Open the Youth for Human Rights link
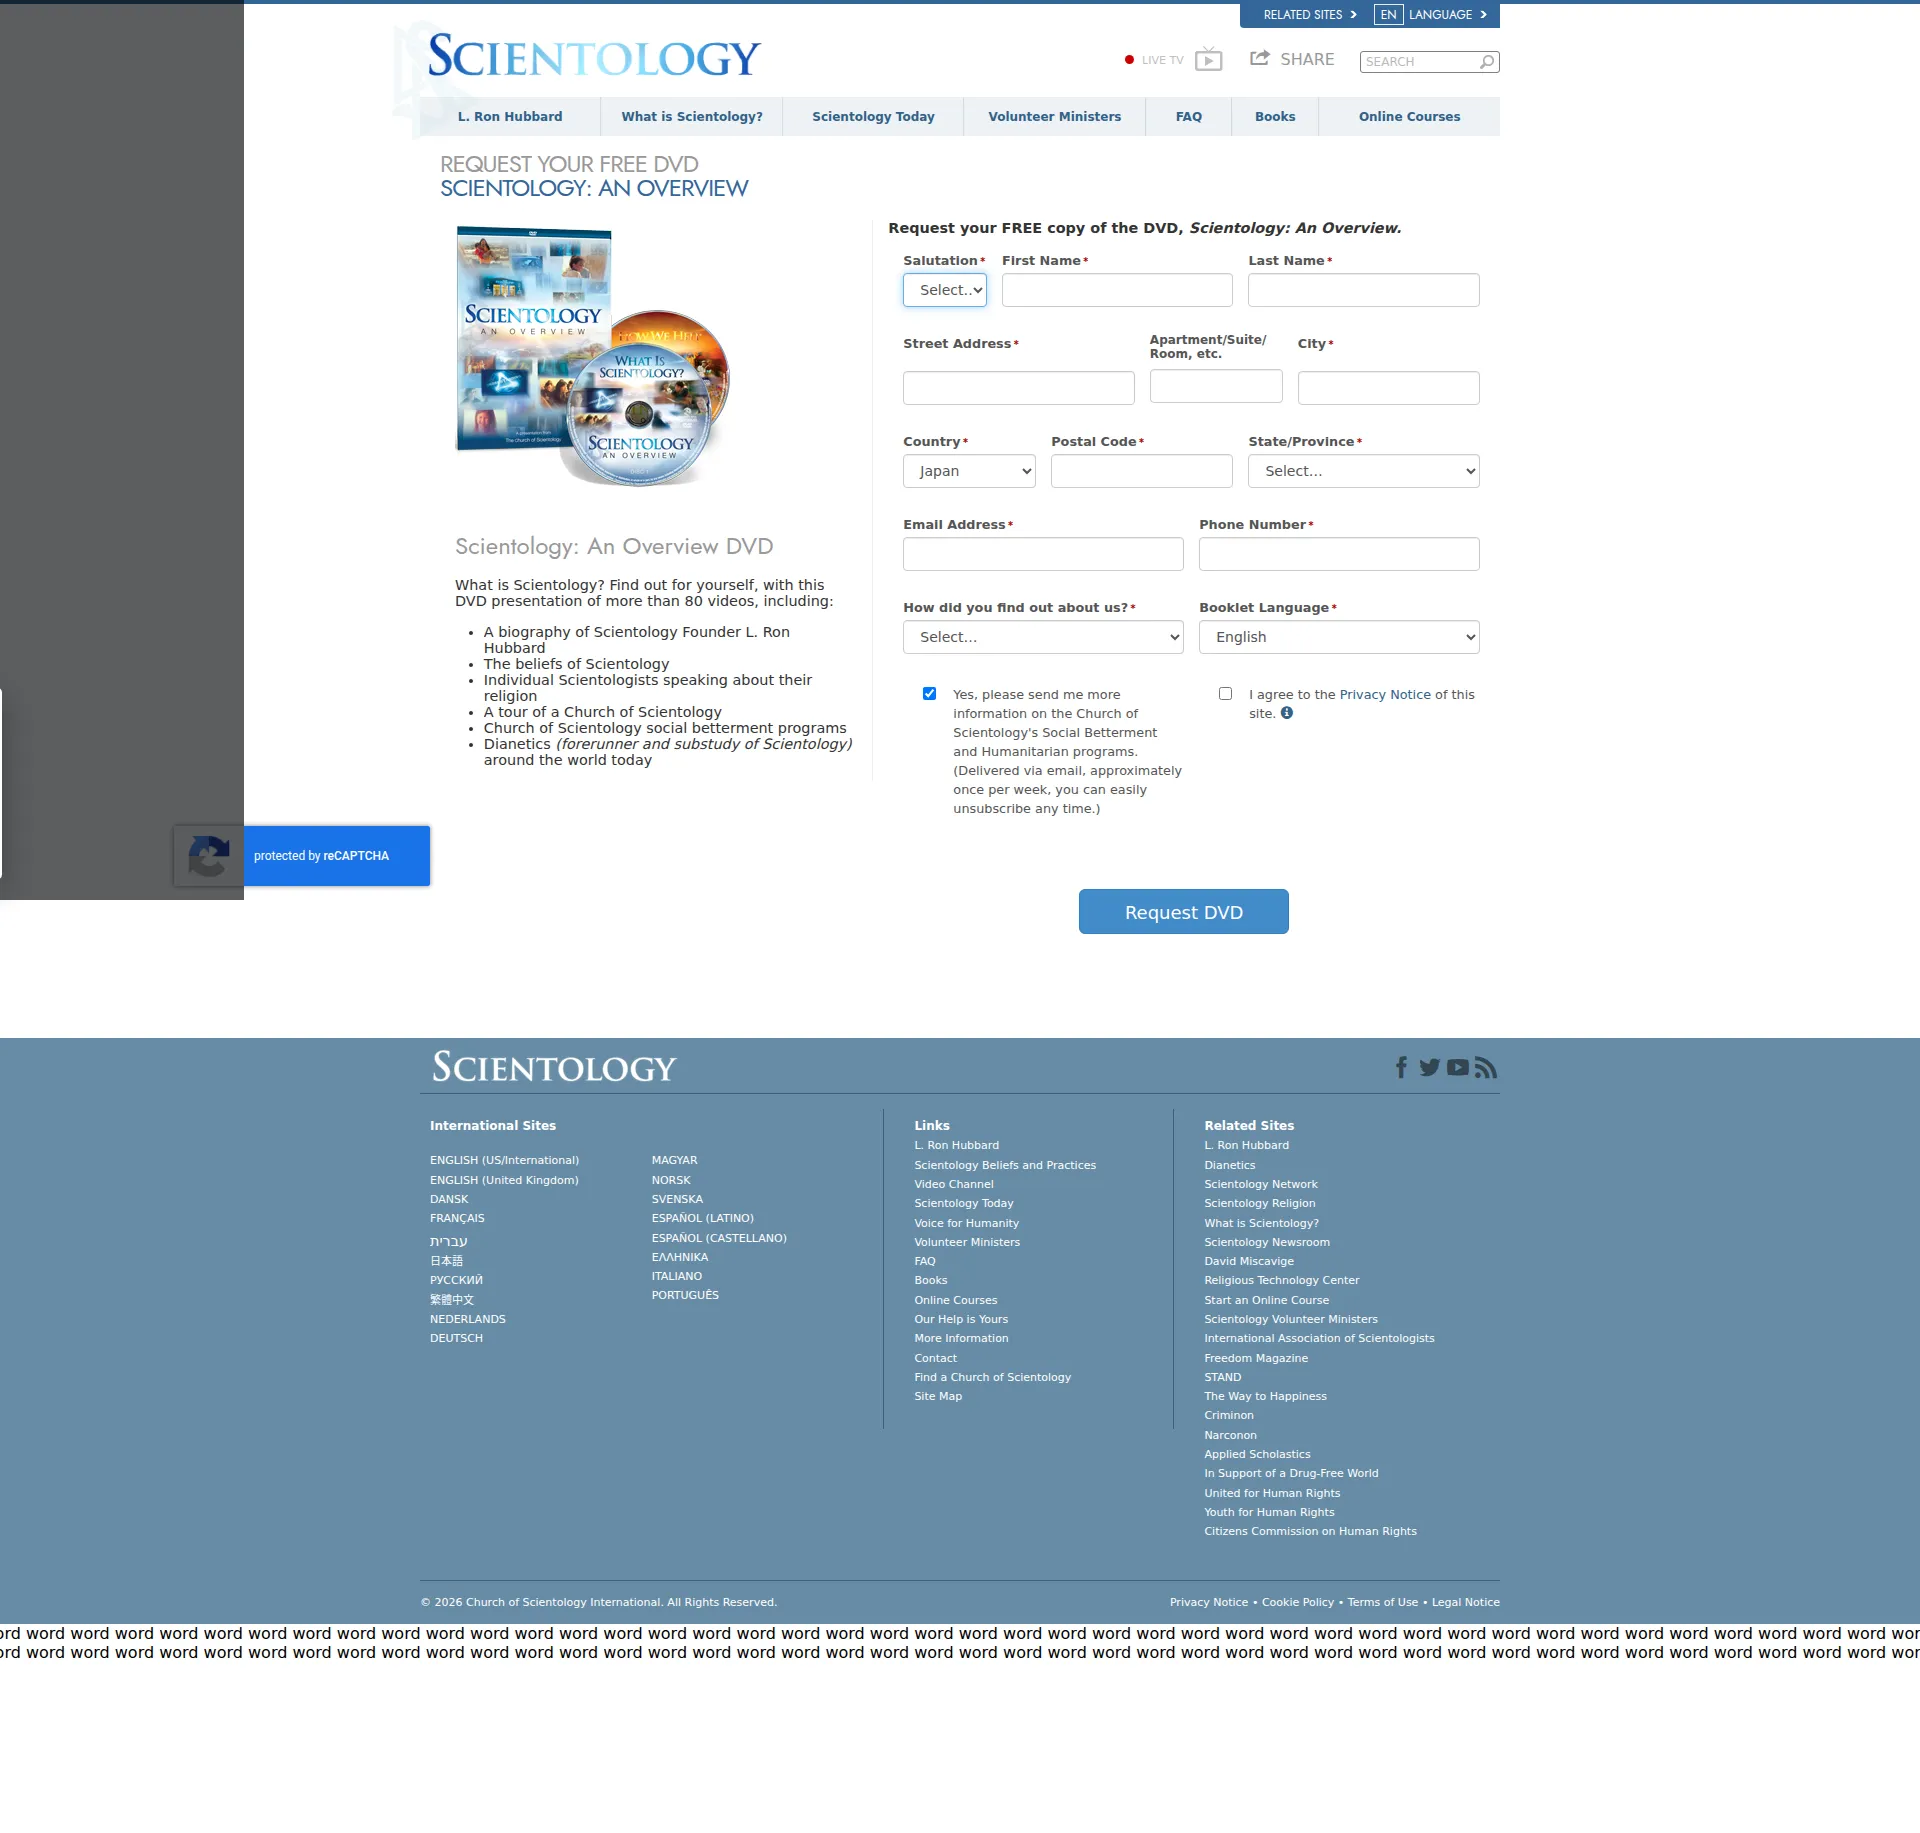The image size is (1920, 1833). [x=1269, y=1512]
